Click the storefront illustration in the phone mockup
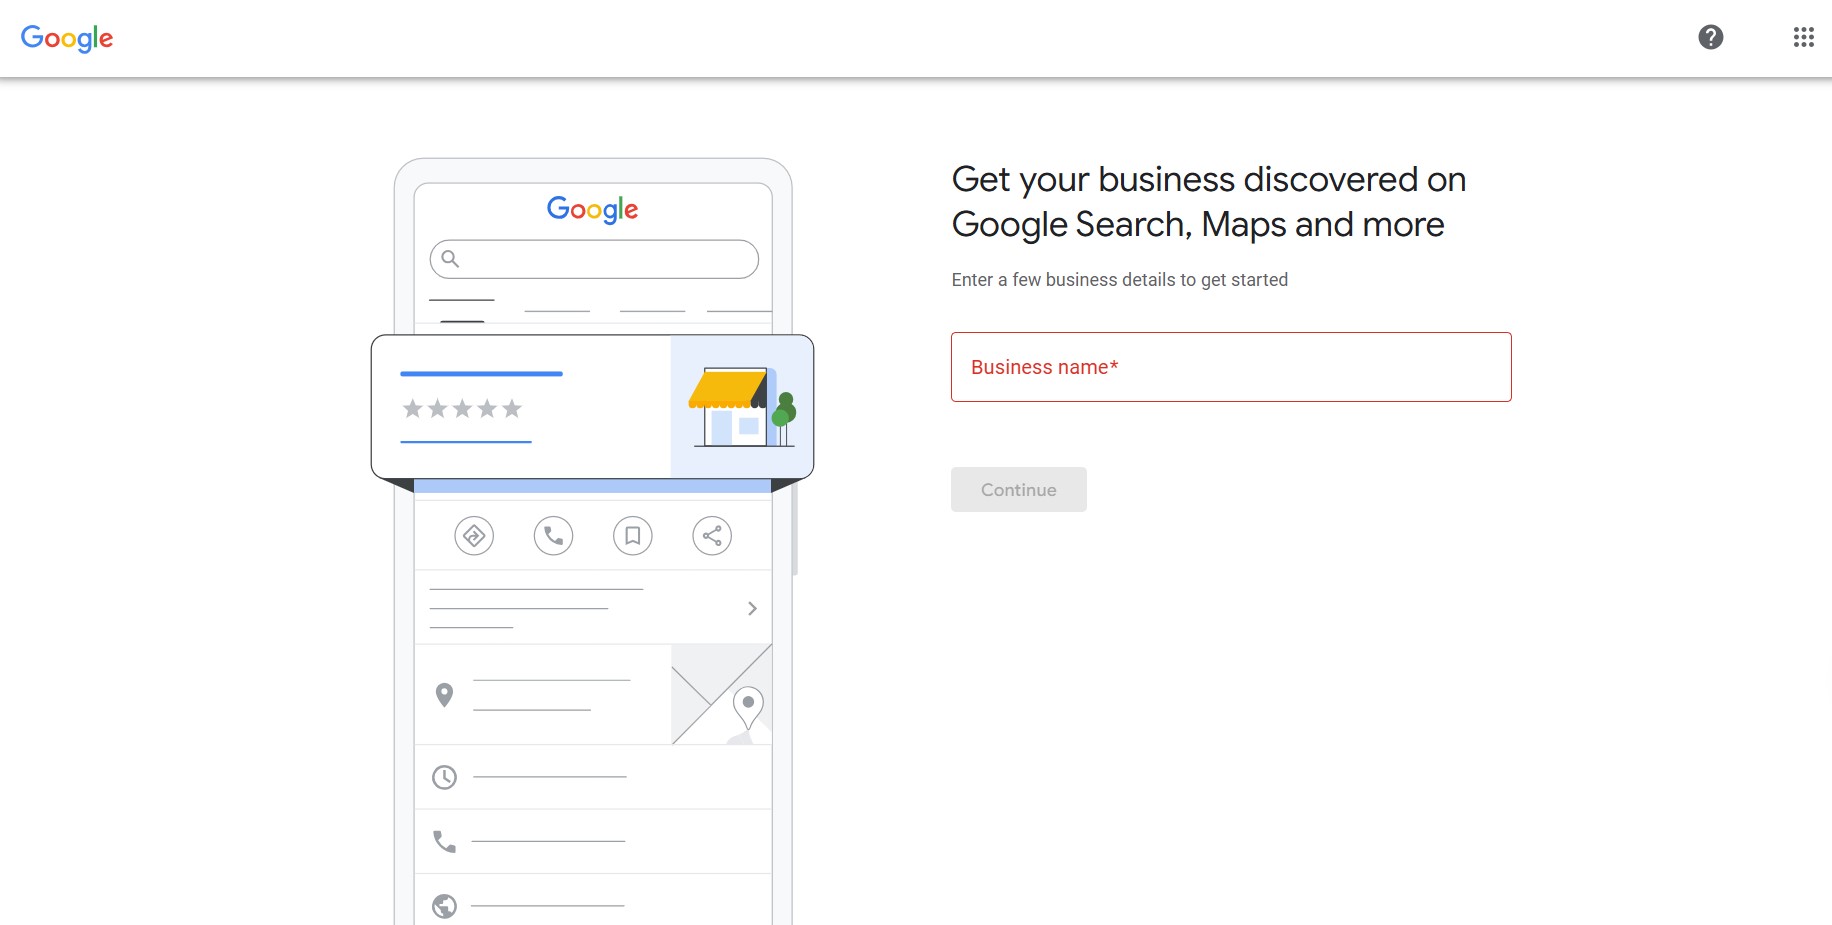Screen dimensions: 1832x925 (742, 407)
